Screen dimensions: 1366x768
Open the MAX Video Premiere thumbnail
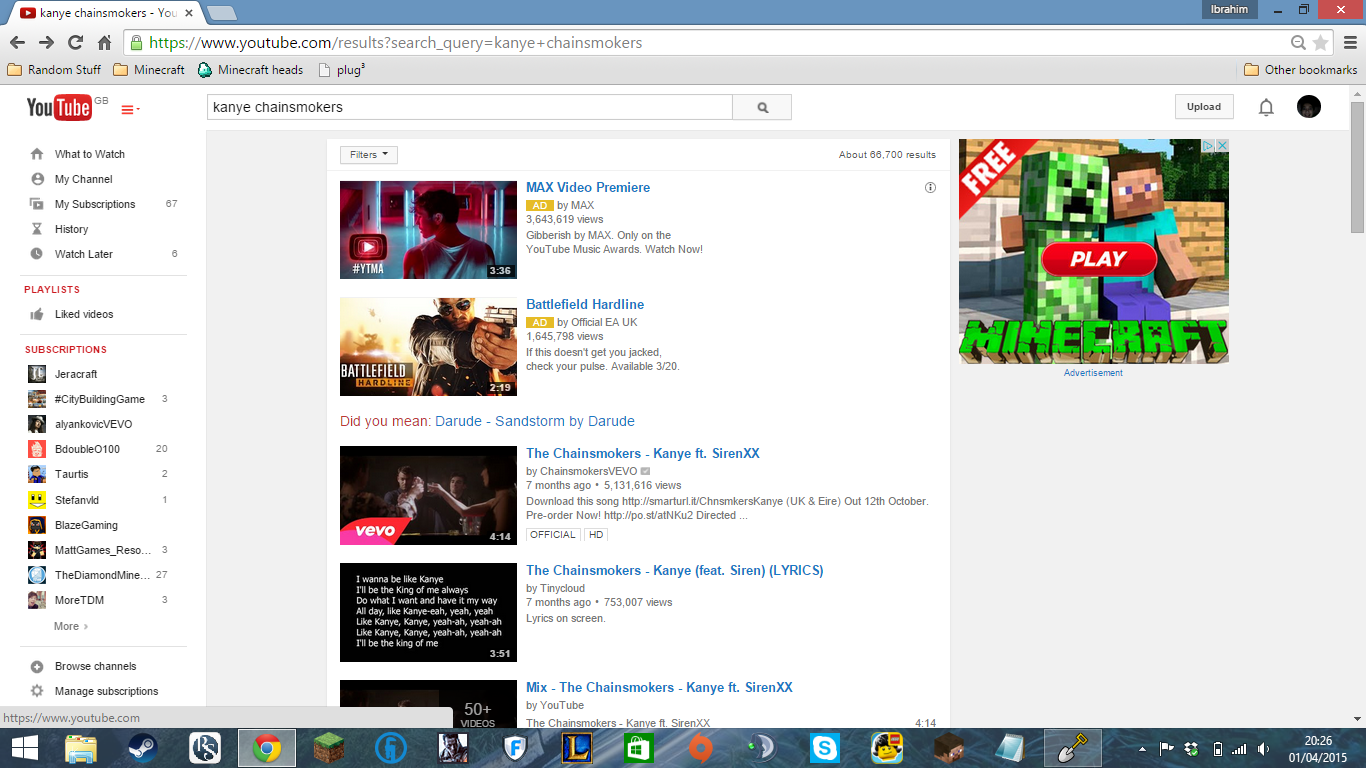click(428, 230)
